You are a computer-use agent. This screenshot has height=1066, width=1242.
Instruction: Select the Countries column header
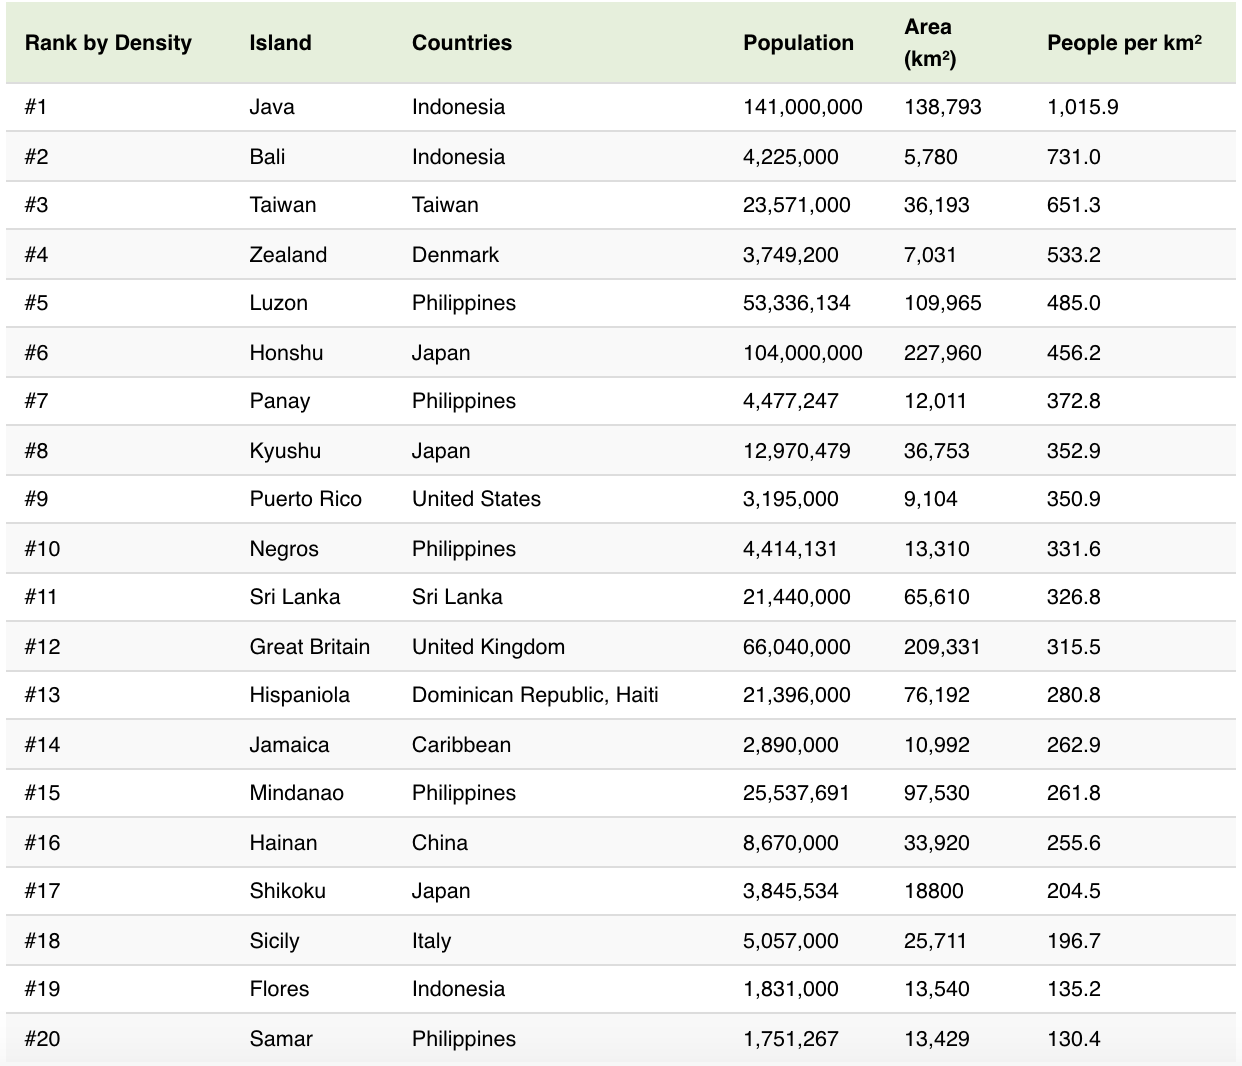coord(461,43)
